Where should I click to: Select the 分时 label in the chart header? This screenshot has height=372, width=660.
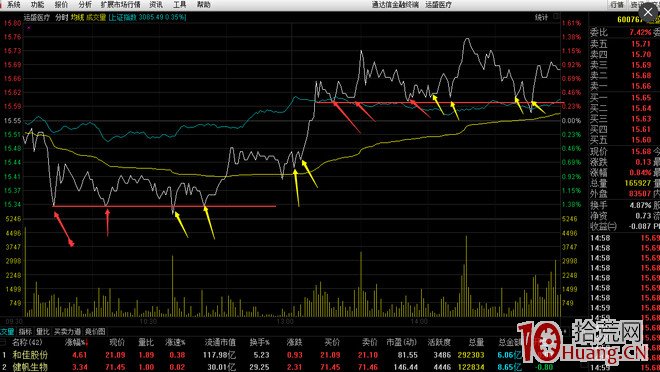pyautogui.click(x=61, y=17)
